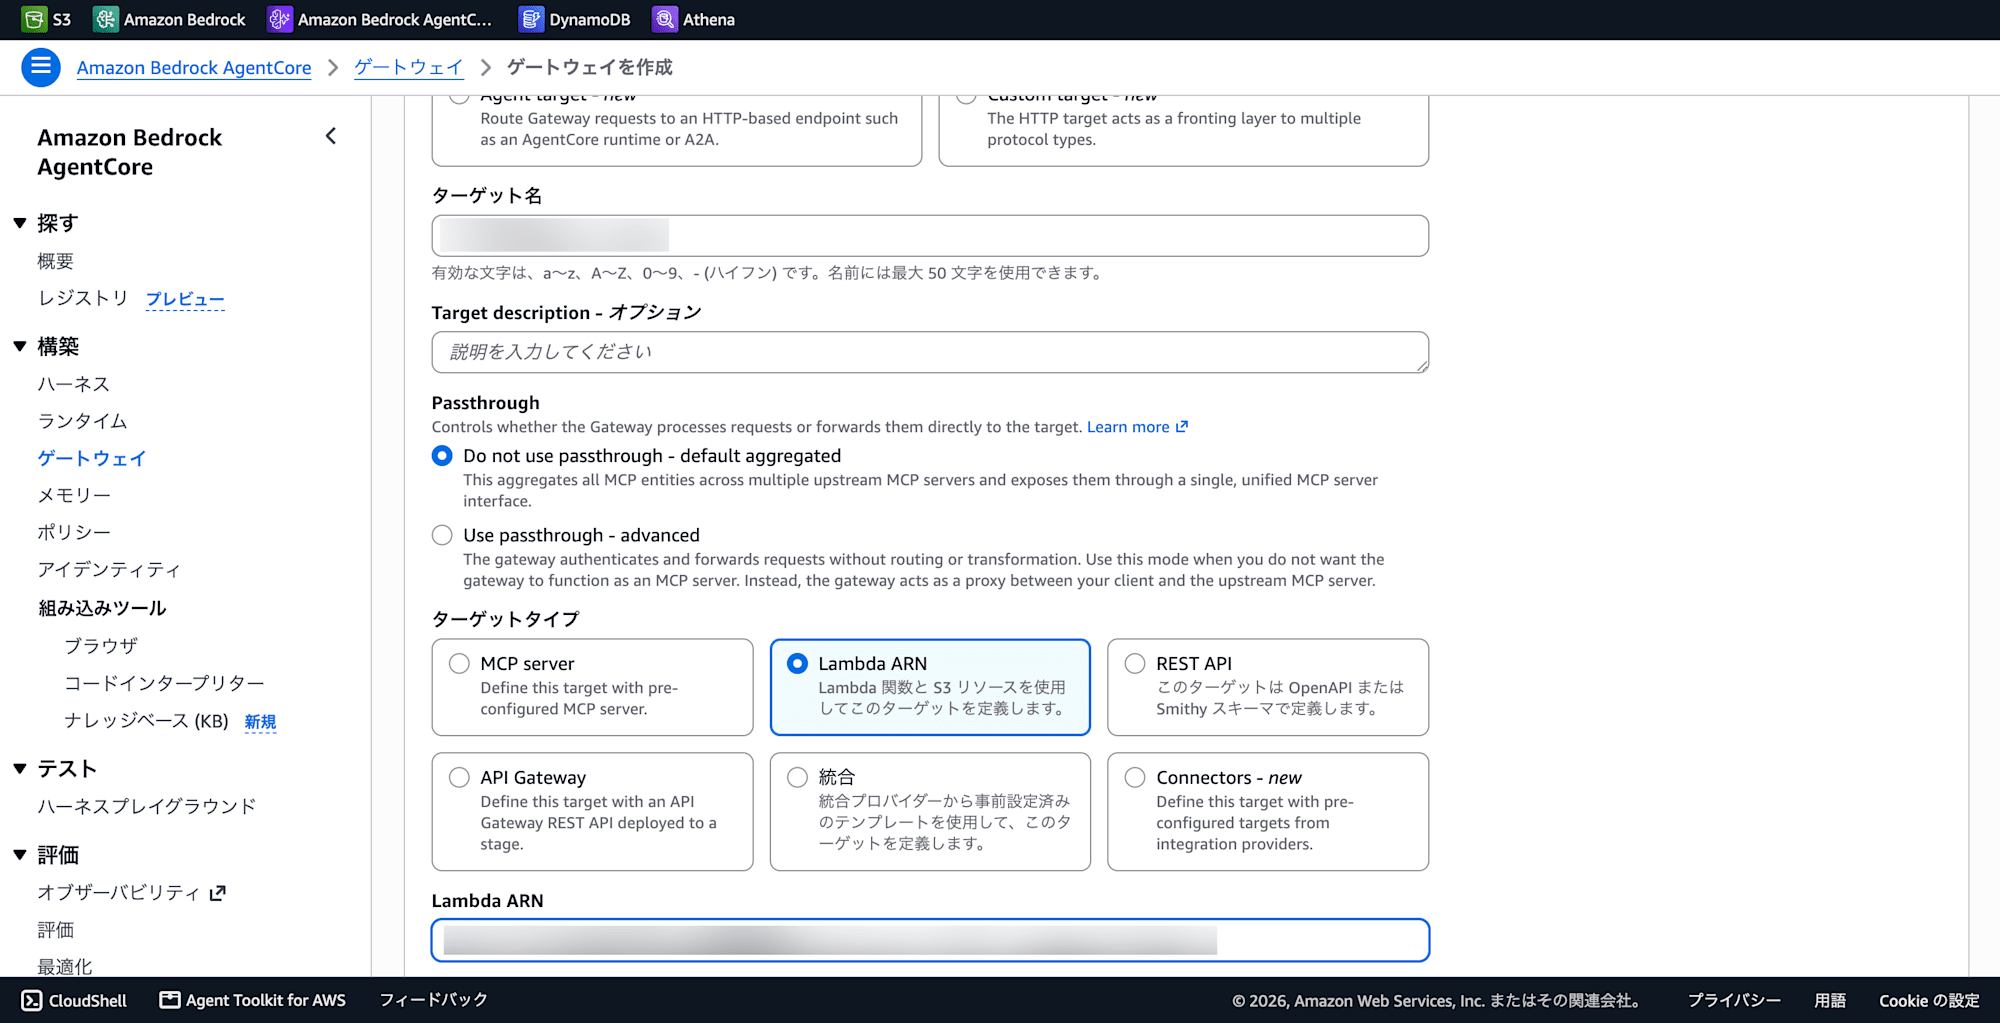
Task: Click the Lambda ARN input field
Action: [930, 940]
